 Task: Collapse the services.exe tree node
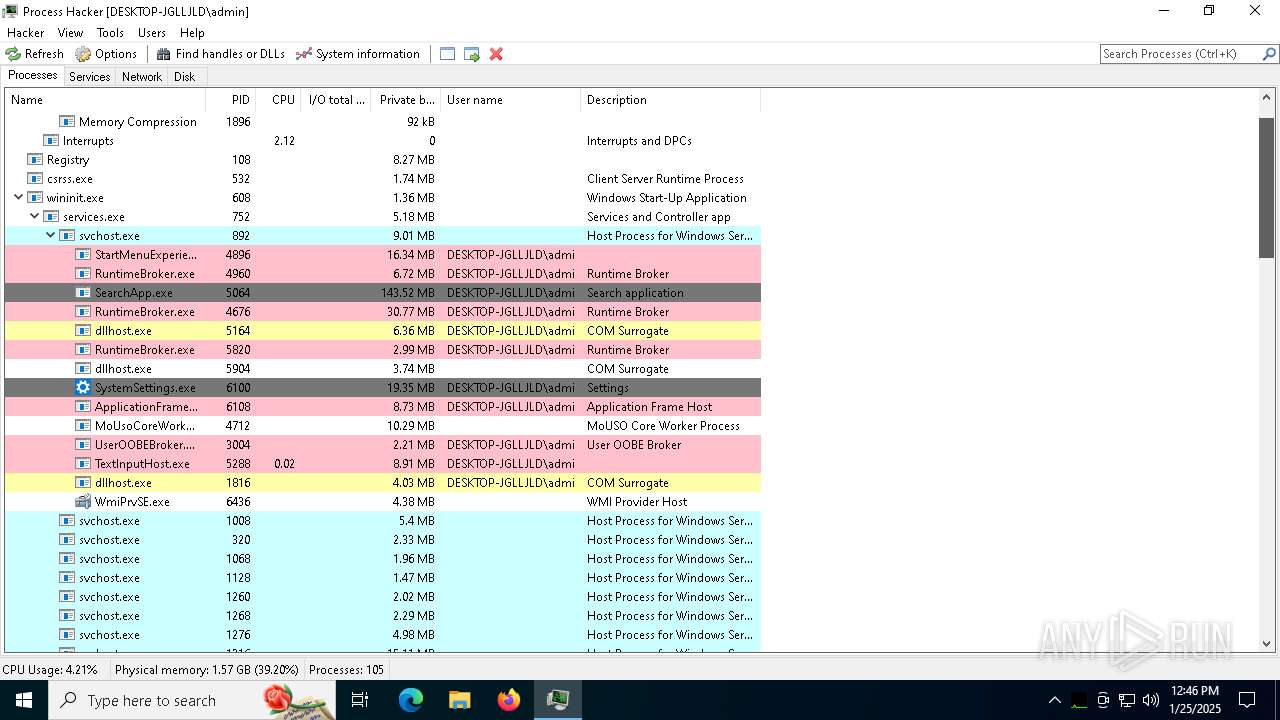coord(35,217)
